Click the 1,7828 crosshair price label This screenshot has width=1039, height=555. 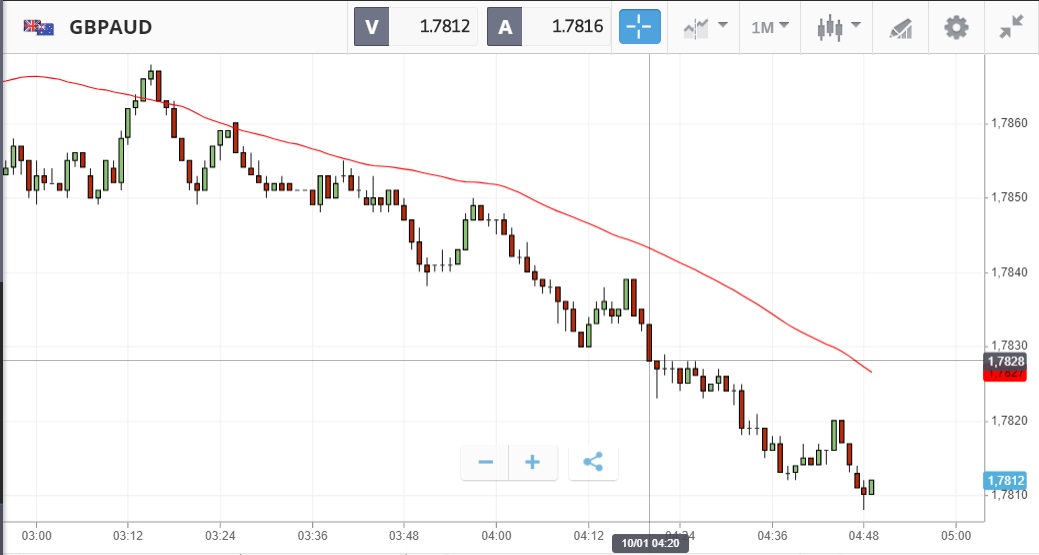pyautogui.click(x=1005, y=361)
